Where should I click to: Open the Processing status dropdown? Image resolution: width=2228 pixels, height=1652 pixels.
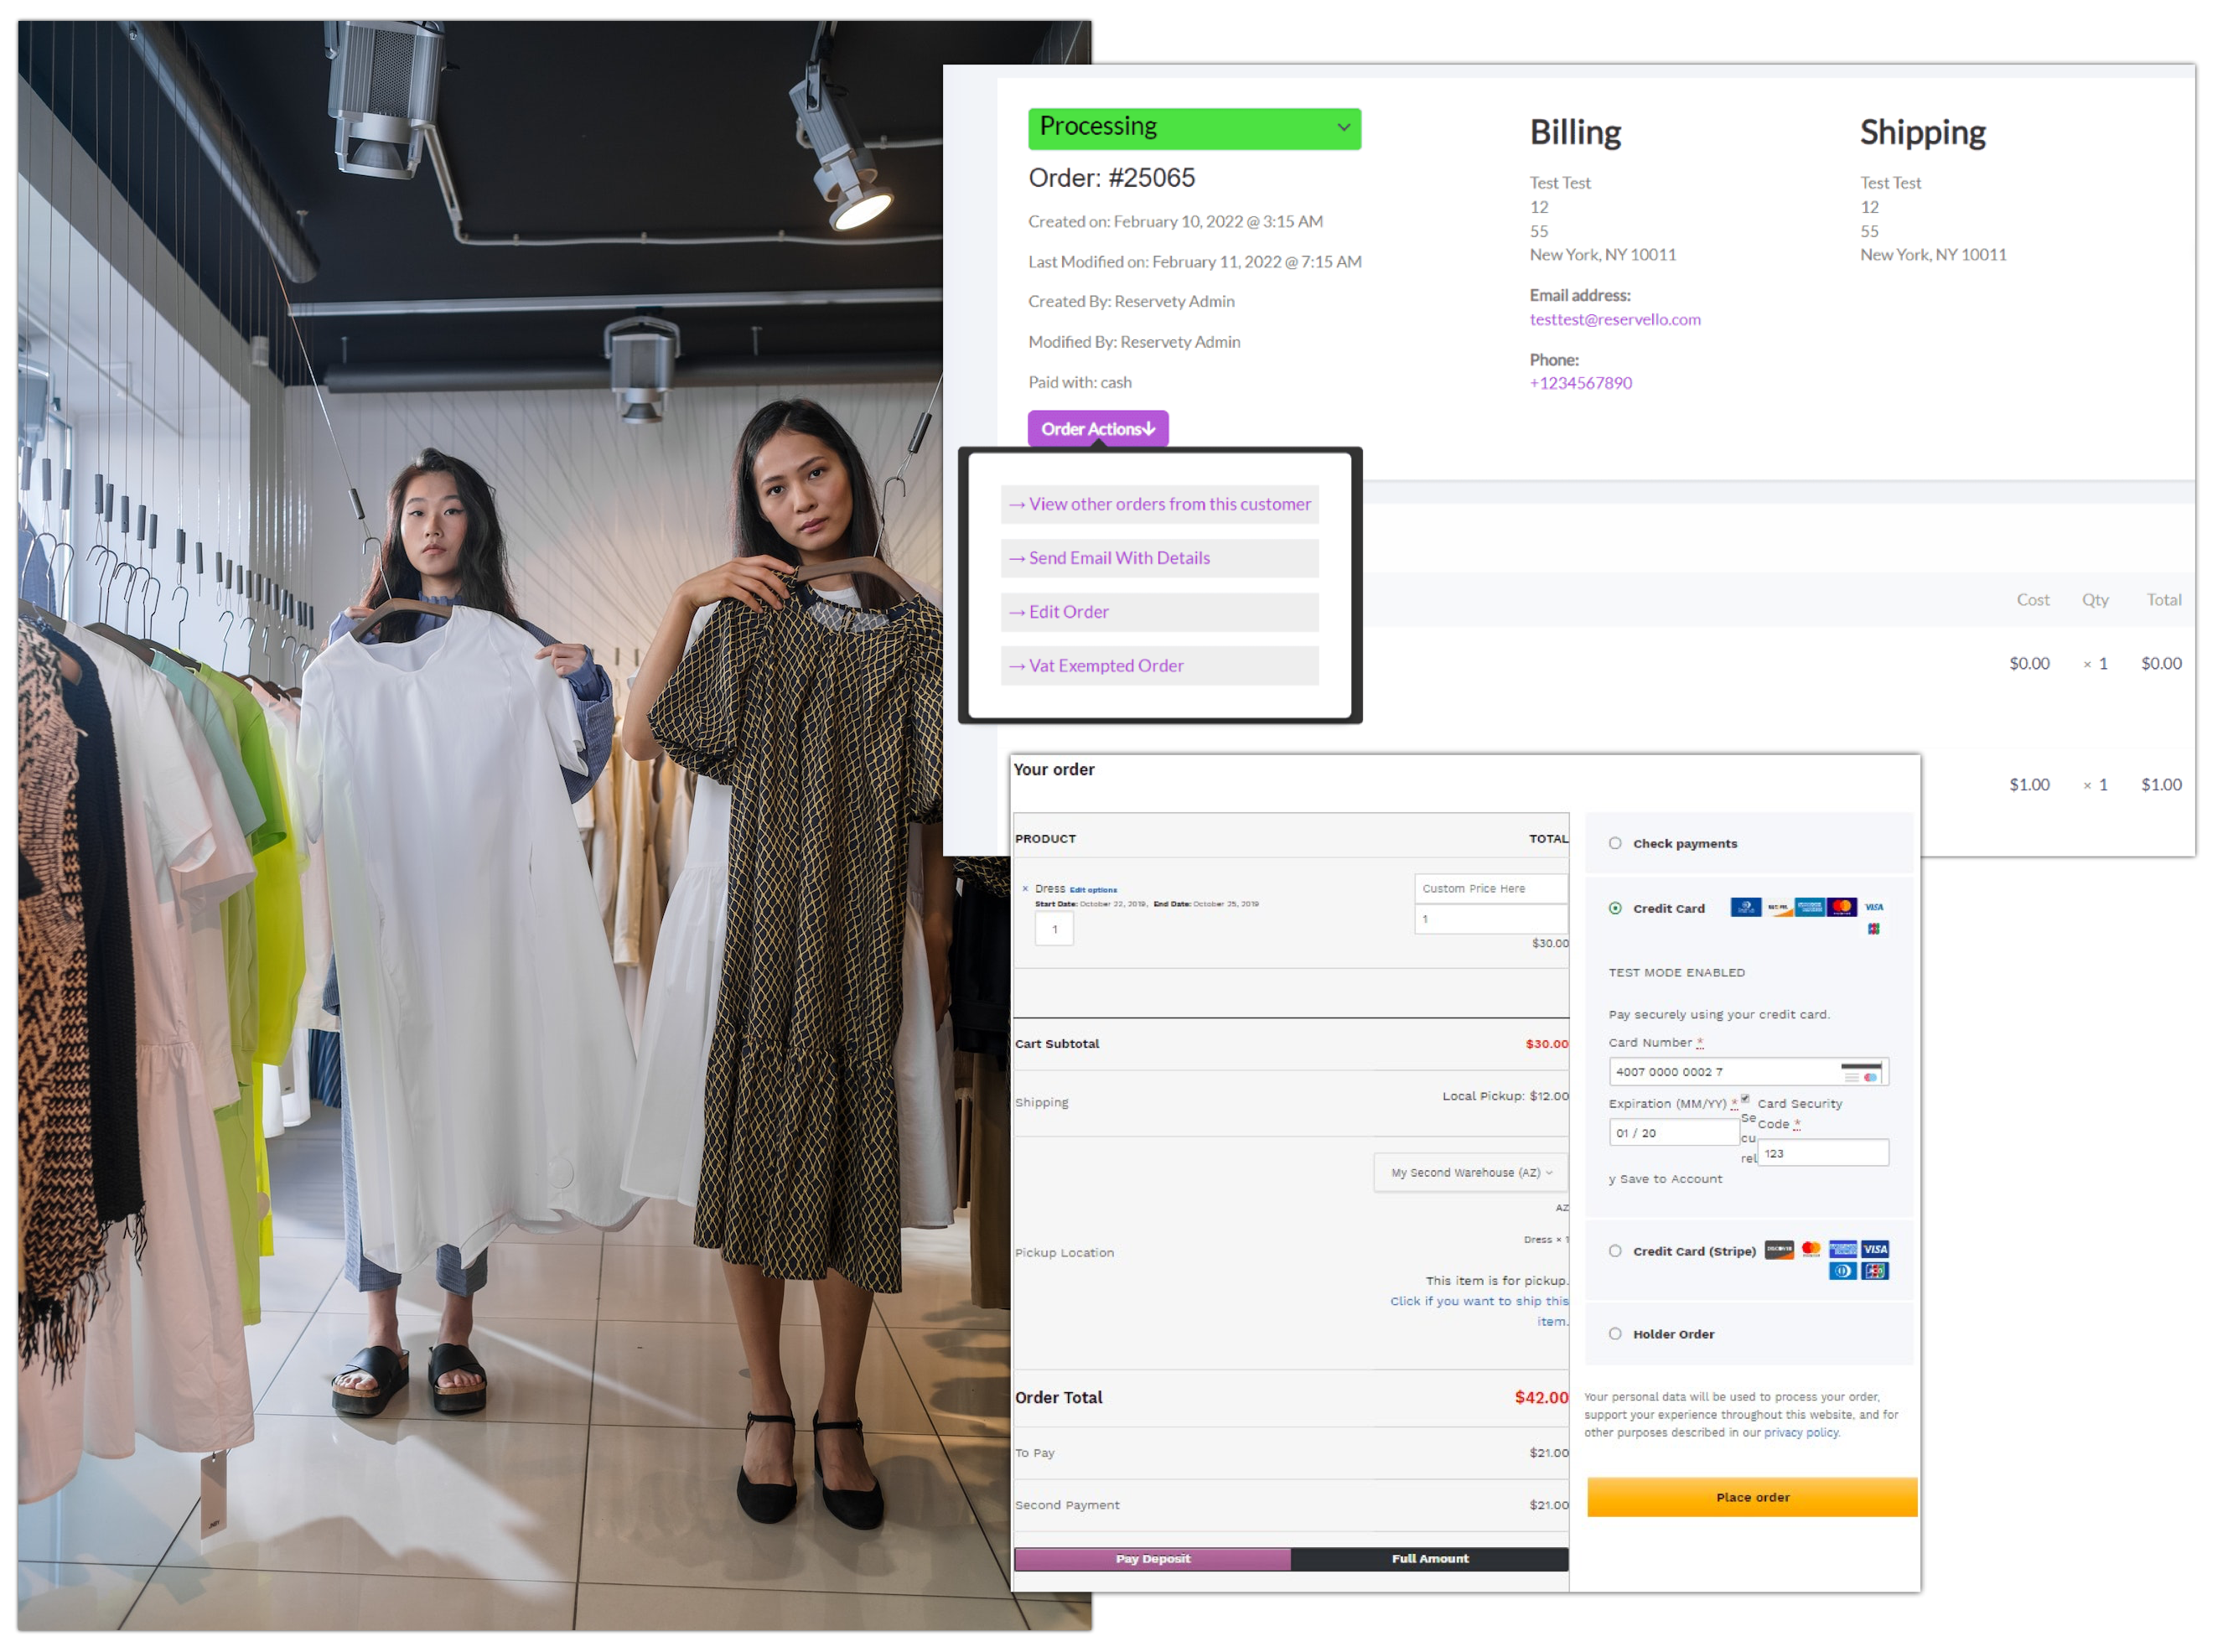click(1194, 128)
